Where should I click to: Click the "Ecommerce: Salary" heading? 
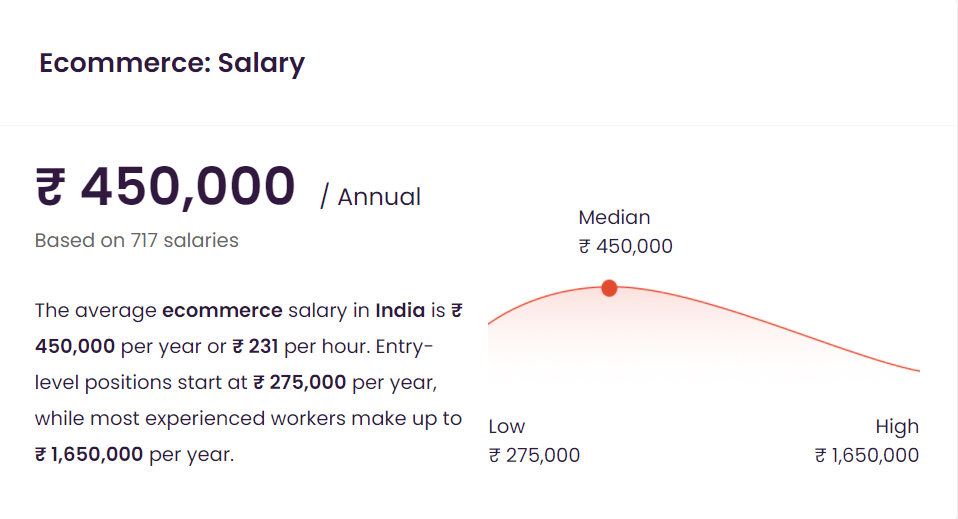click(172, 63)
